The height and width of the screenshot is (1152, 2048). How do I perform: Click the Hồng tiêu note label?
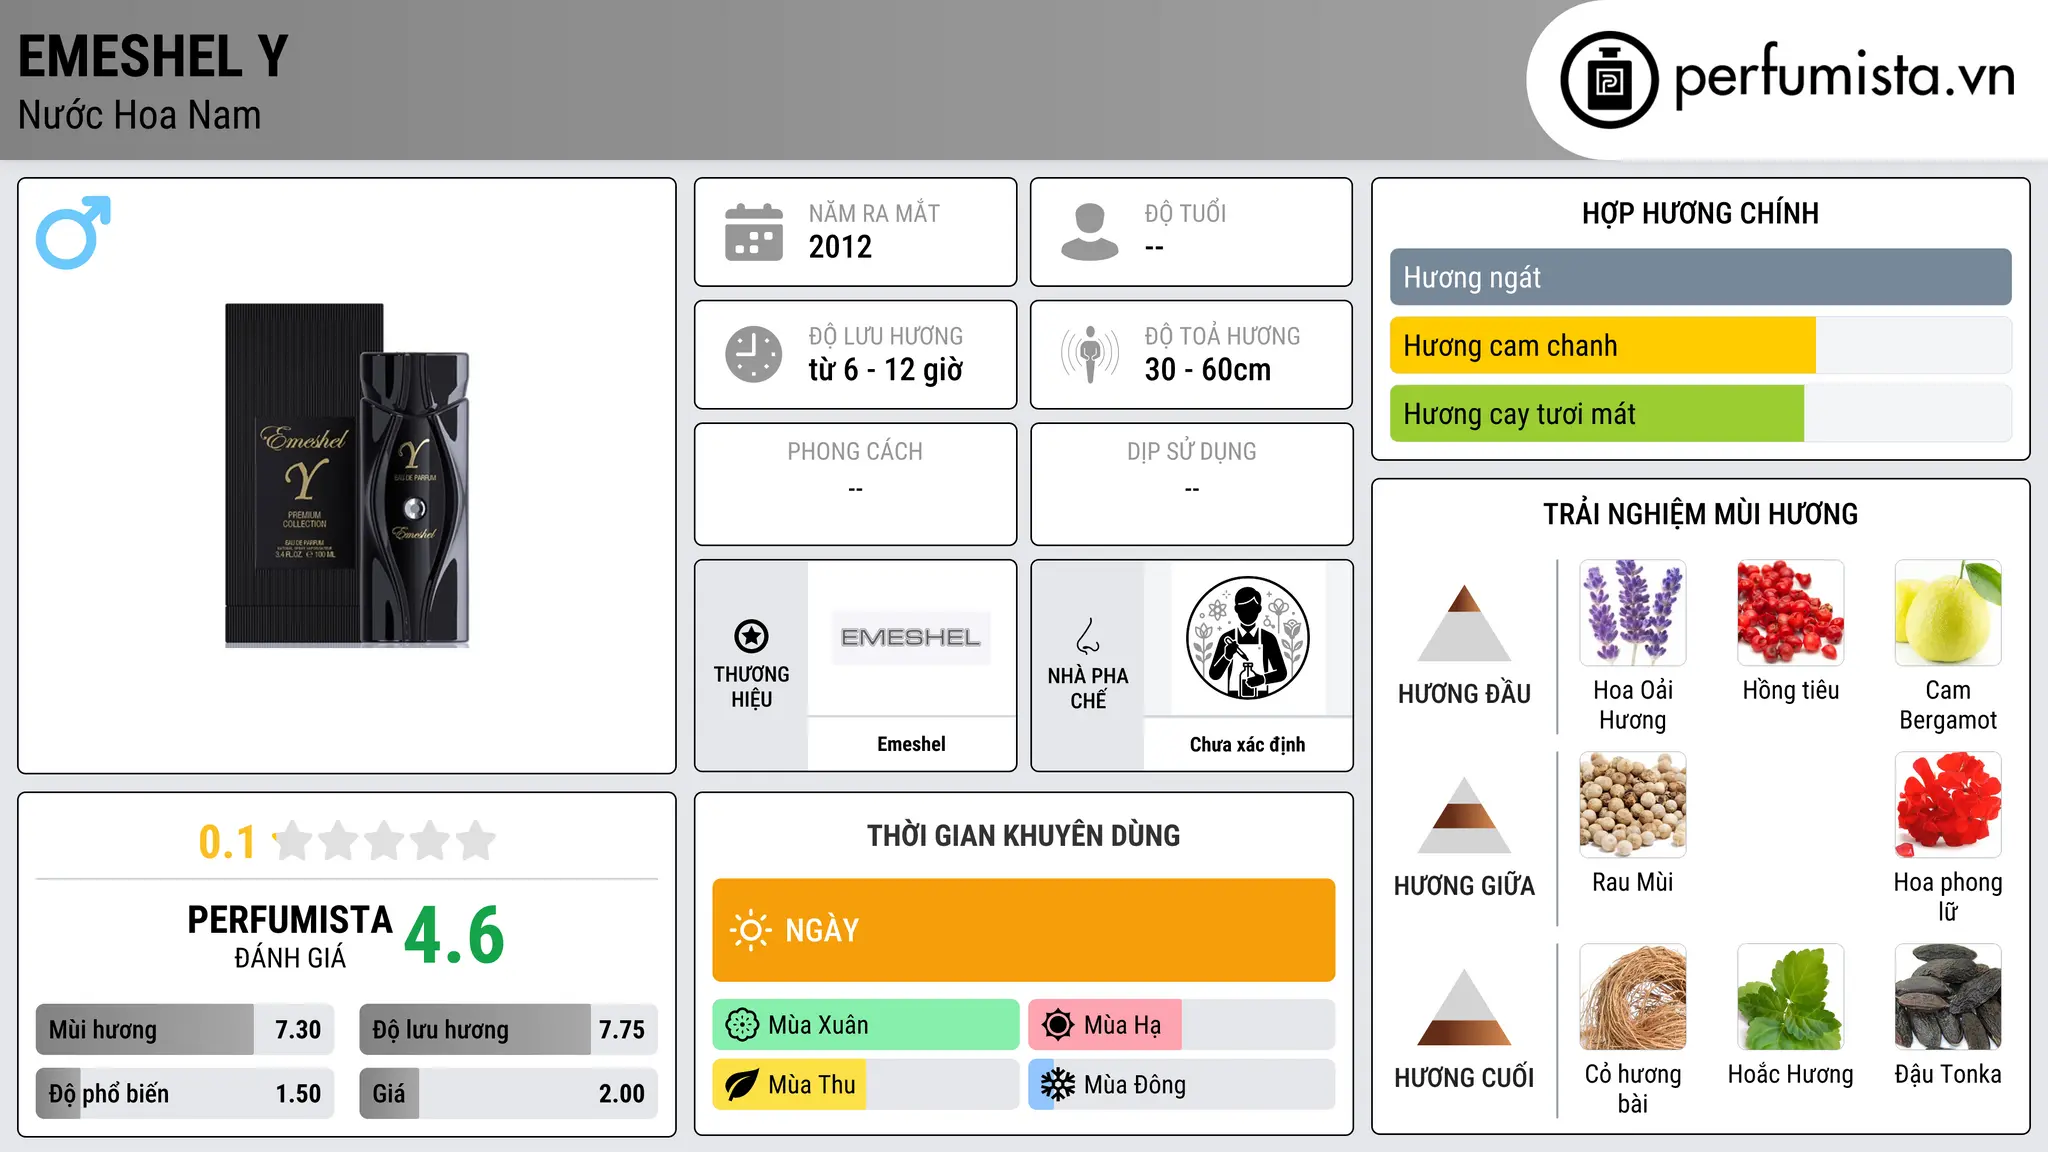coord(1791,690)
